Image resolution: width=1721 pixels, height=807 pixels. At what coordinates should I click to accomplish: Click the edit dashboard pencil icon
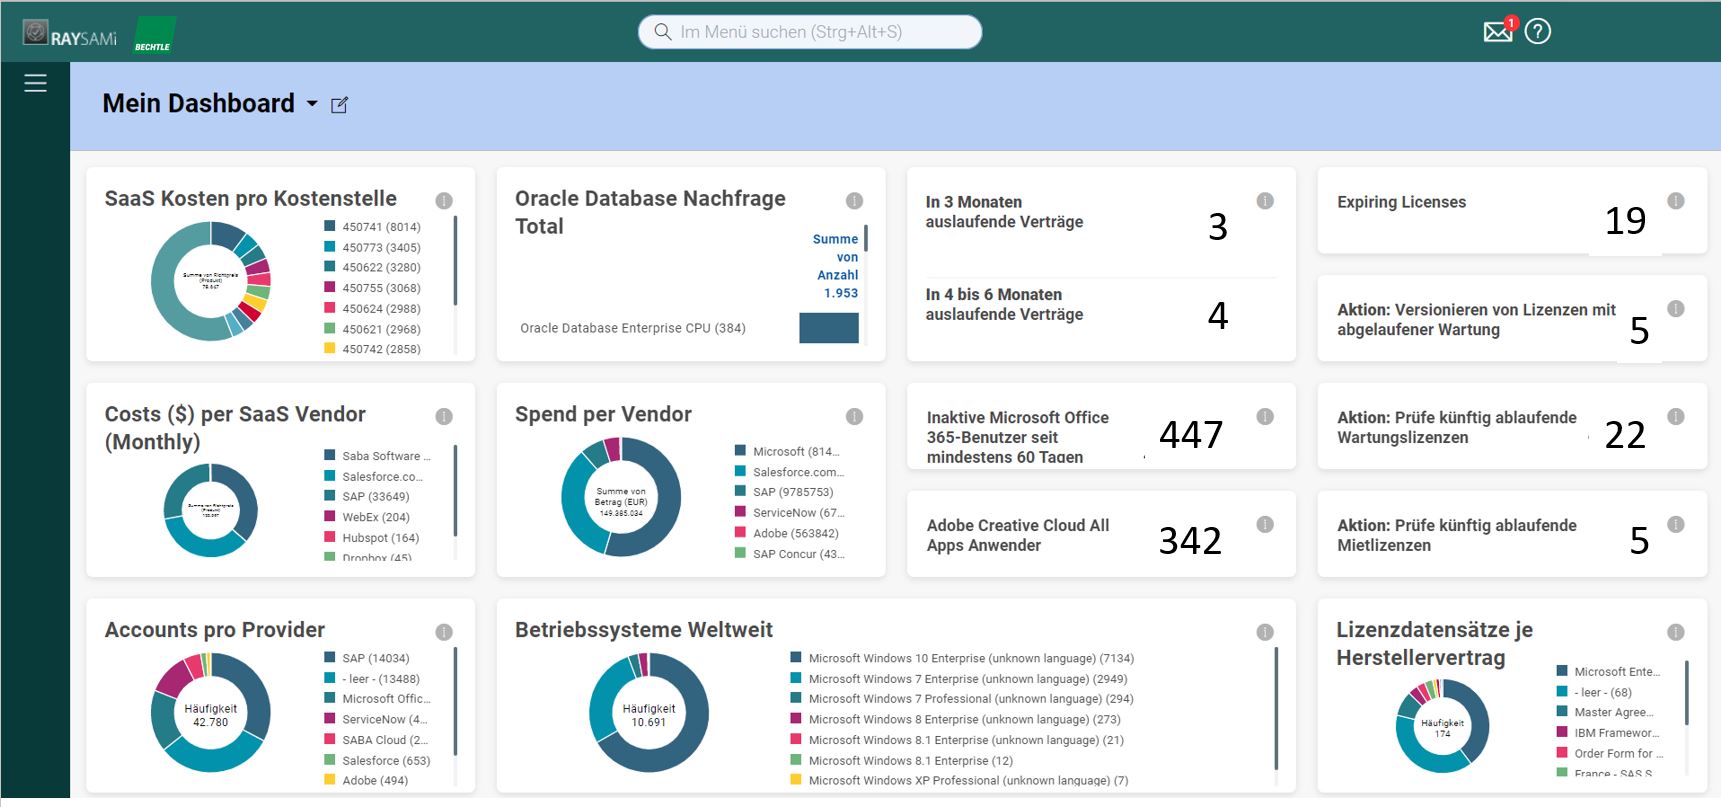(339, 105)
